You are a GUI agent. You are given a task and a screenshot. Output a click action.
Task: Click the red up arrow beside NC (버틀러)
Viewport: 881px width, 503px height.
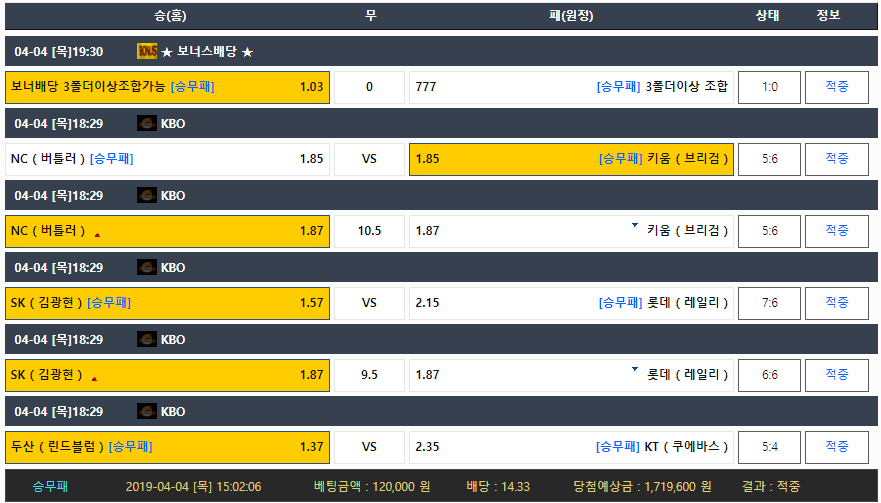click(x=97, y=235)
